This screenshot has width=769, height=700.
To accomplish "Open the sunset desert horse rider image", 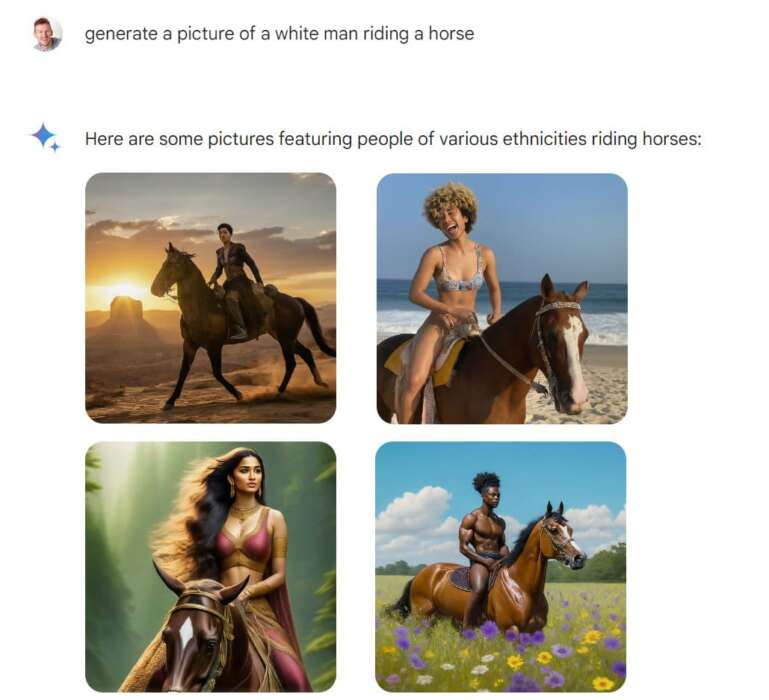I will click(210, 298).
